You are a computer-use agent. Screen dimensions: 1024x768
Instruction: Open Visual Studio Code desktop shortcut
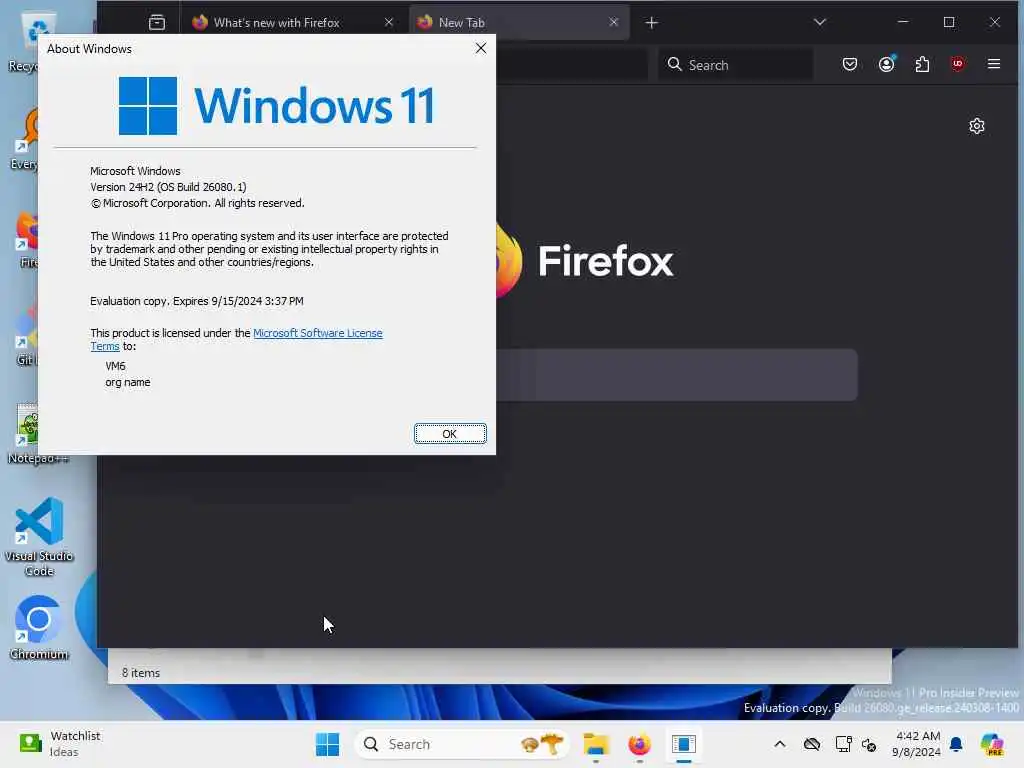click(x=39, y=537)
